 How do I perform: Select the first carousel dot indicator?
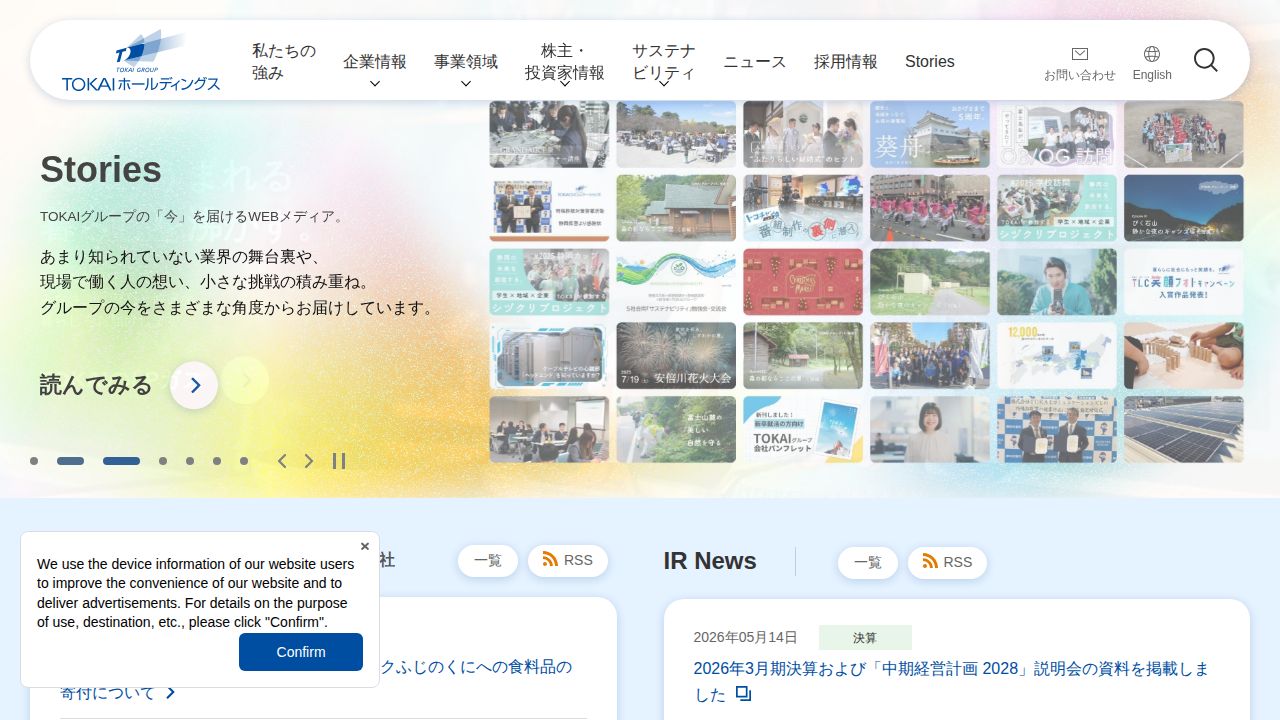(34, 461)
